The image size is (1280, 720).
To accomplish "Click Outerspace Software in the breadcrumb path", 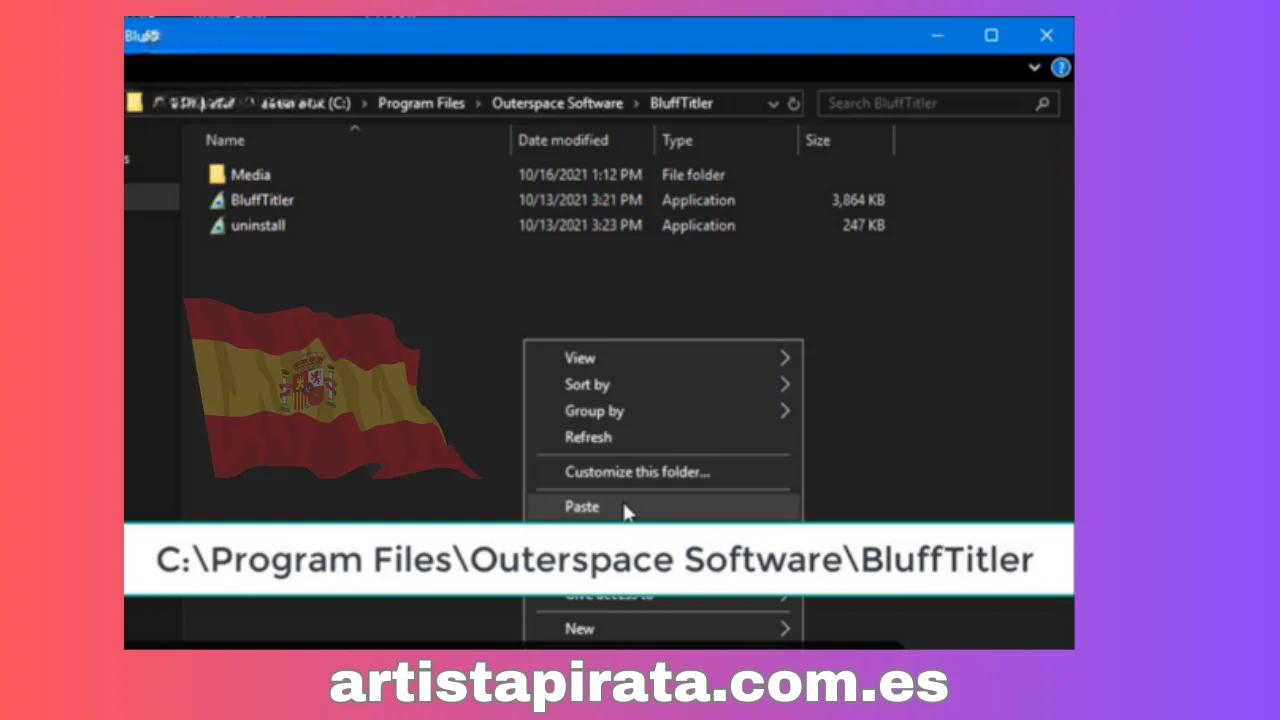I will [557, 103].
